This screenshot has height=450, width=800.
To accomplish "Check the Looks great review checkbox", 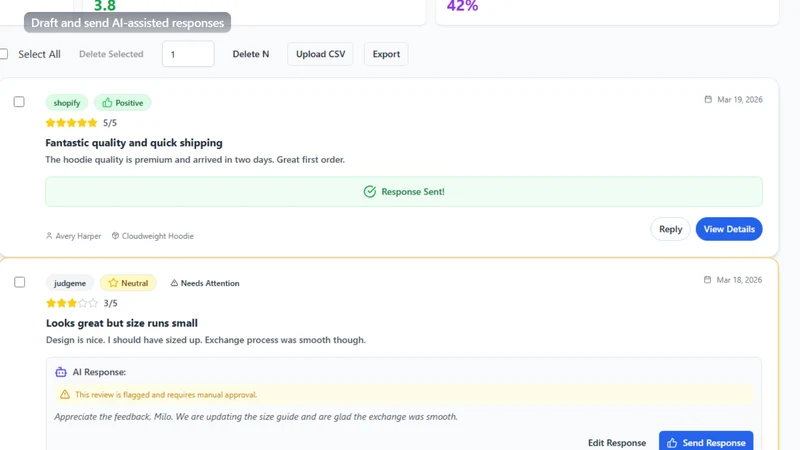I will tap(19, 282).
